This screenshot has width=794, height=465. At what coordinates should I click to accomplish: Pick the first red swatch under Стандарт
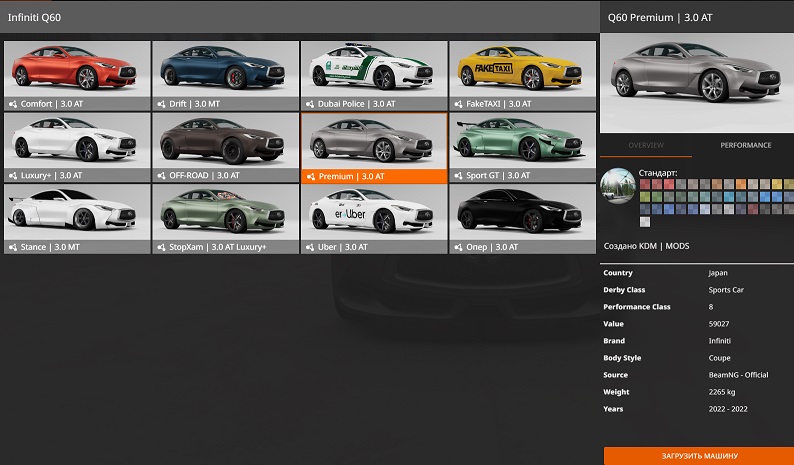point(645,184)
